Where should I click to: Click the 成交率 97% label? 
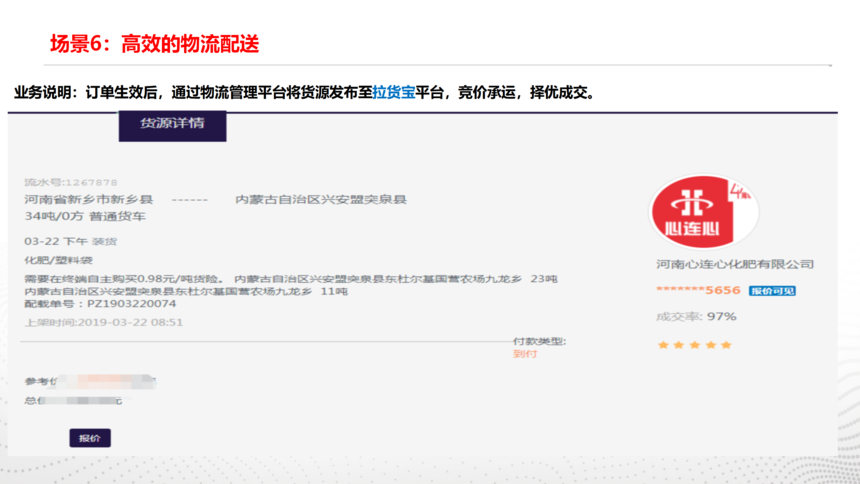696,317
